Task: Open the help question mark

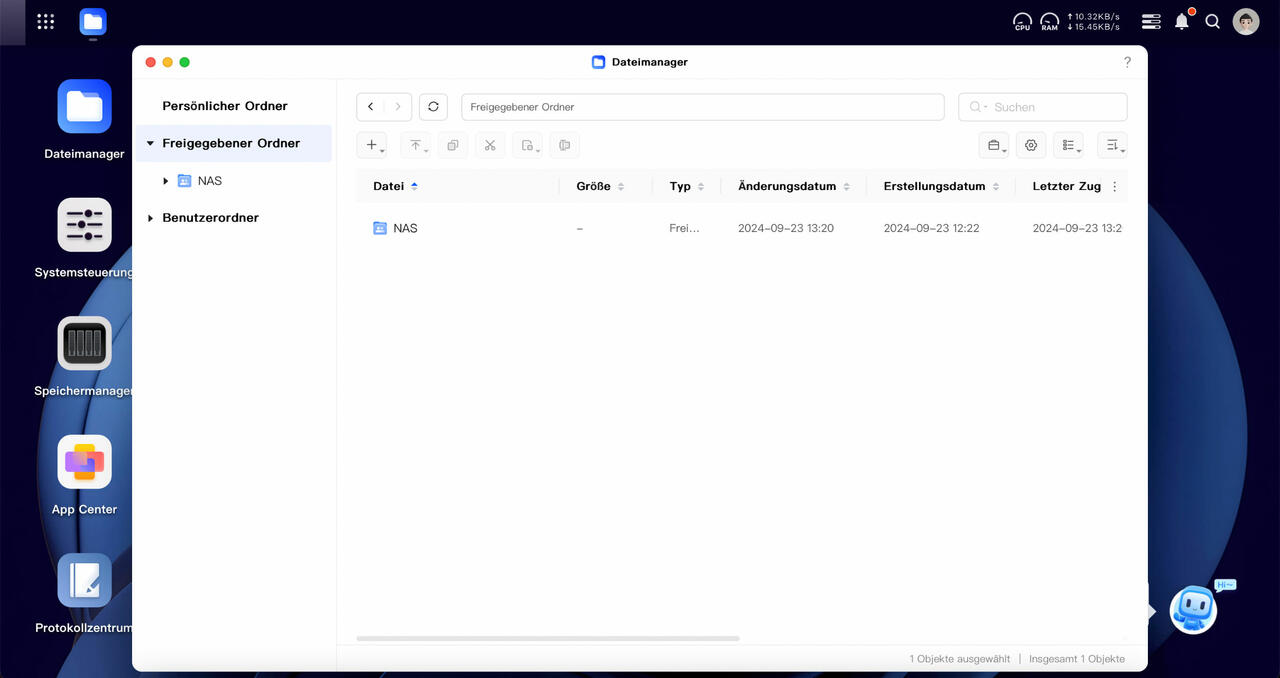Action: pyautogui.click(x=1127, y=62)
